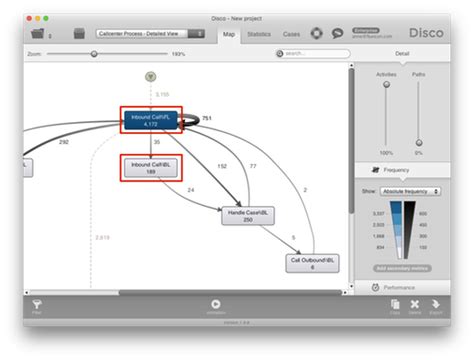Open the Detail panel tab
Viewport: 474px width, 360px height.
[402, 54]
